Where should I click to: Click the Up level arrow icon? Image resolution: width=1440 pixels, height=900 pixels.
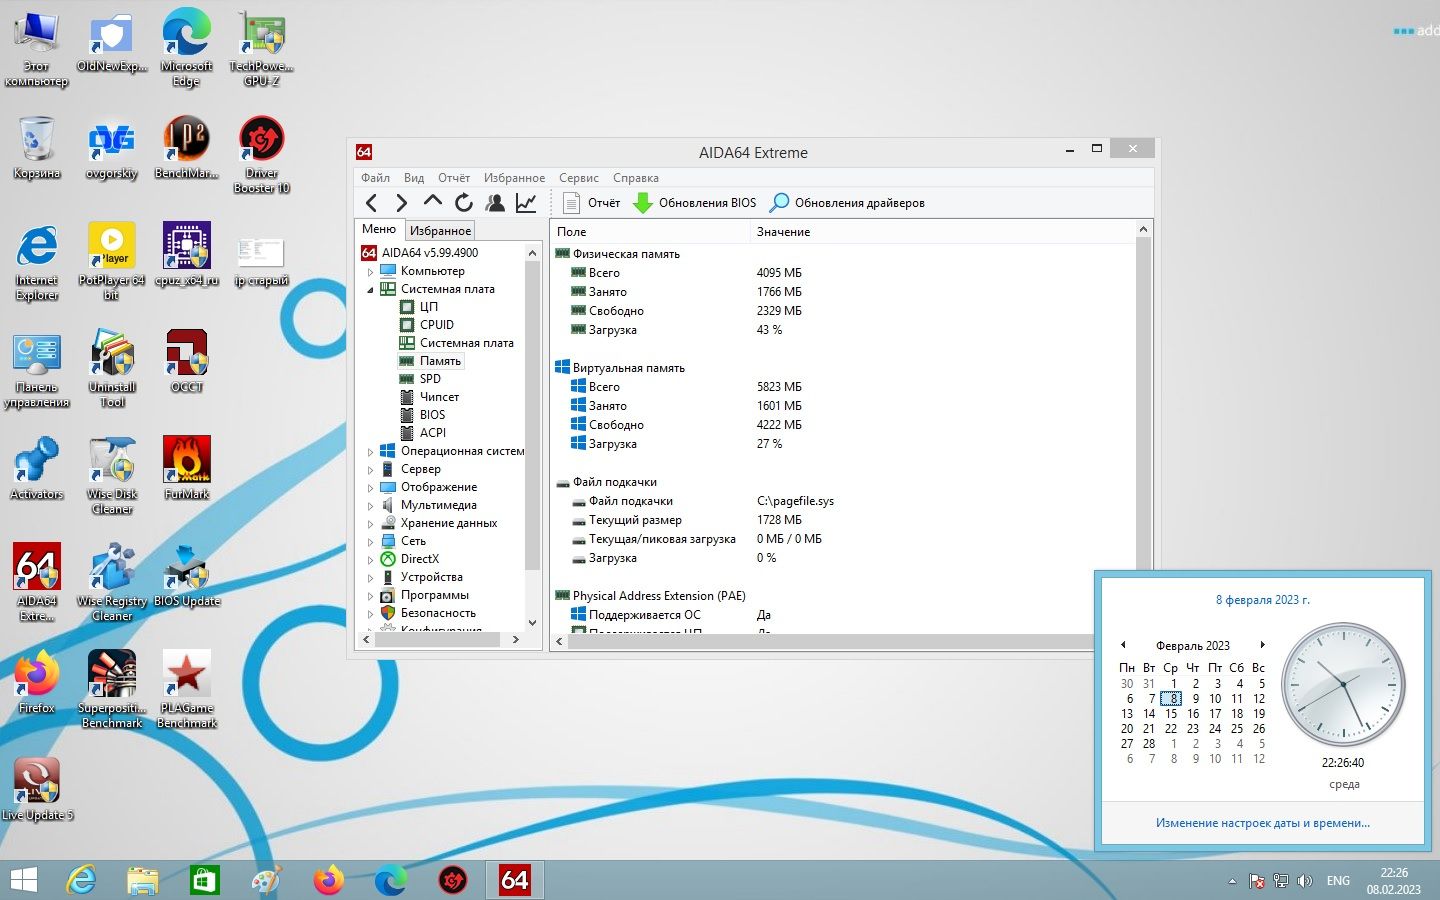click(432, 202)
